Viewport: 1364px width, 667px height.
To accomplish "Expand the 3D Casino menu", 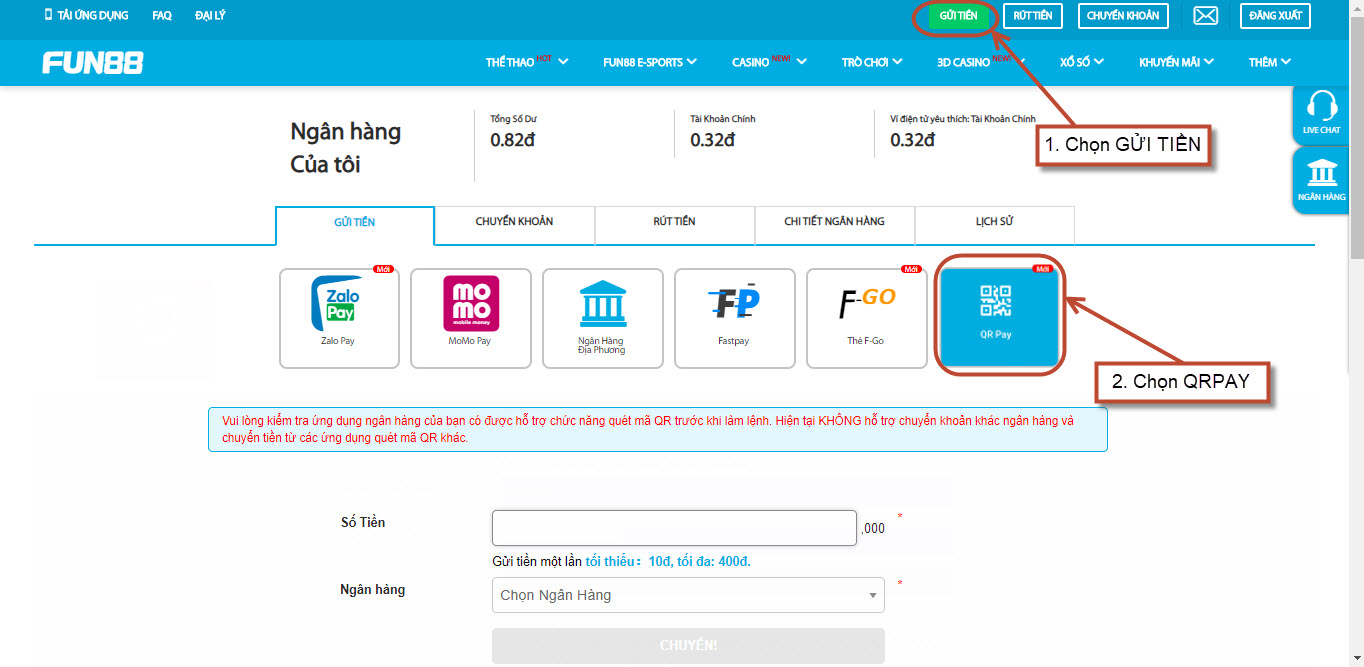I will pyautogui.click(x=981, y=62).
